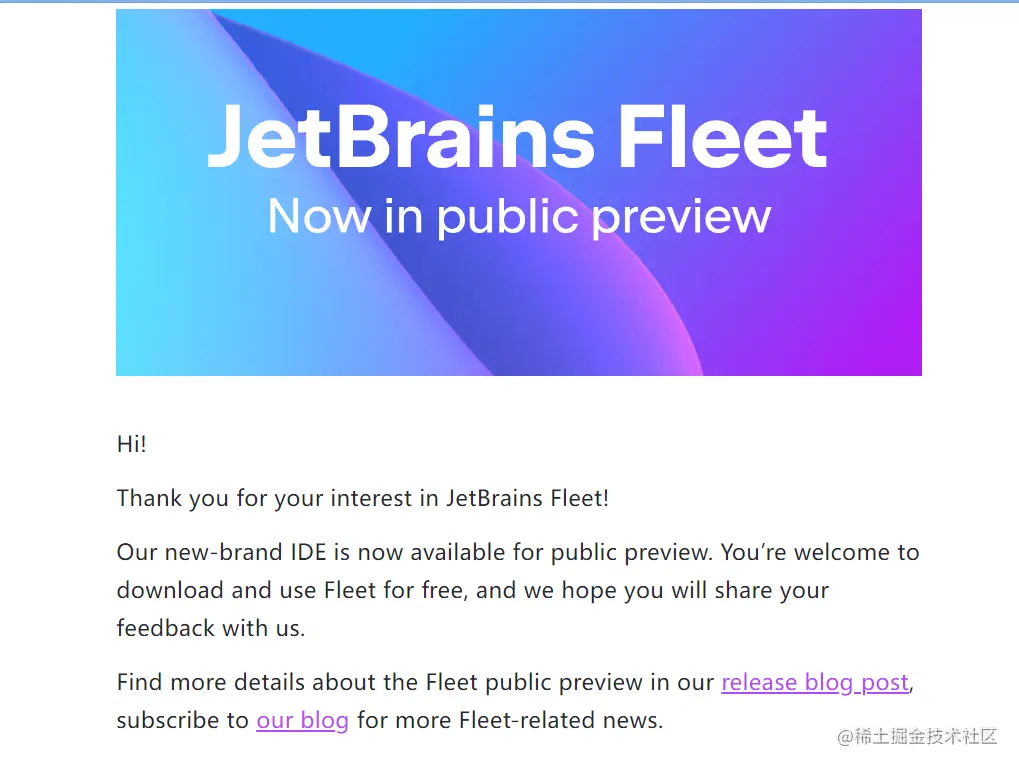Click the "subscribe to" text
Image resolution: width=1019 pixels, height=768 pixels.
182,720
